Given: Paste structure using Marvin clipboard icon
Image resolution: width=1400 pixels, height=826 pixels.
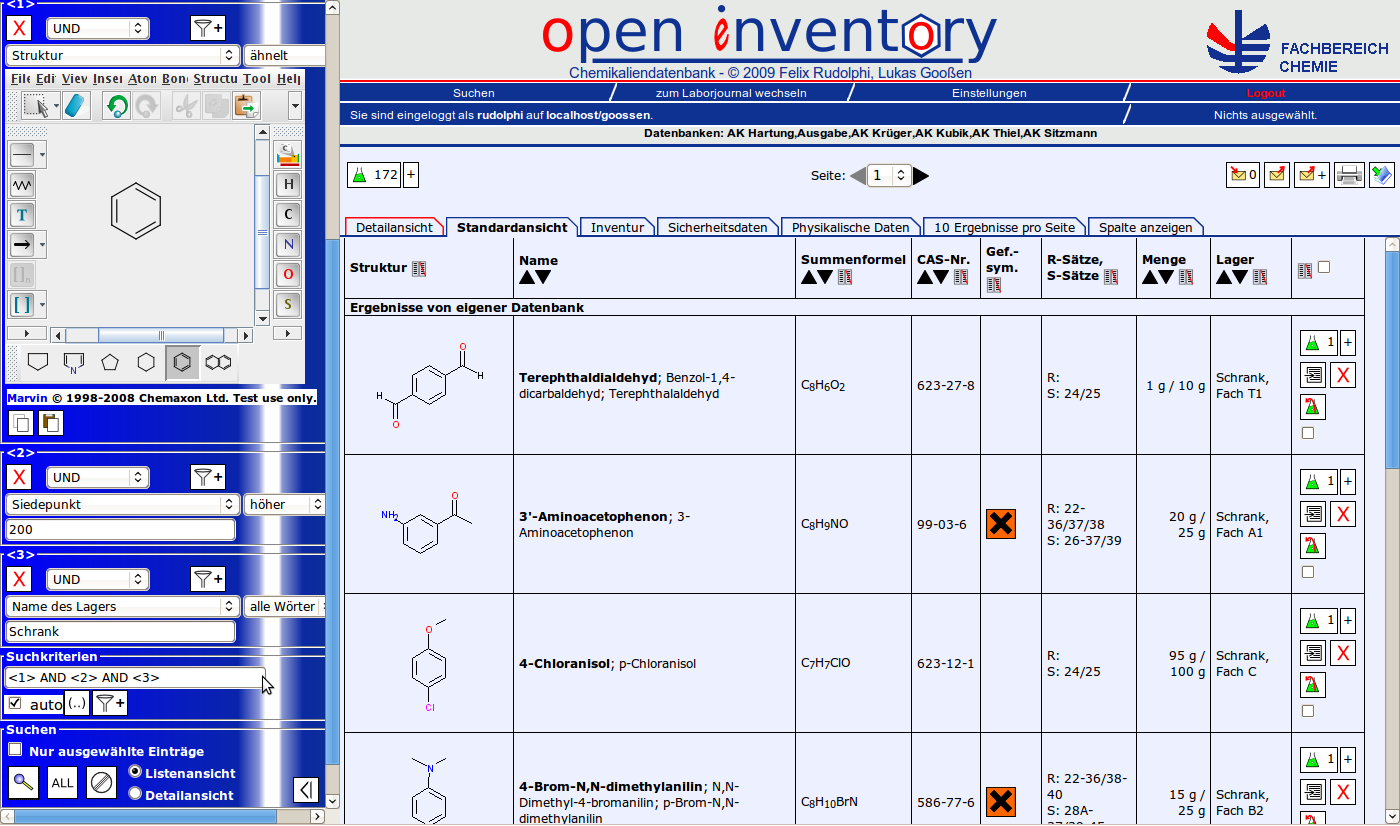Looking at the screenshot, I should coord(246,105).
